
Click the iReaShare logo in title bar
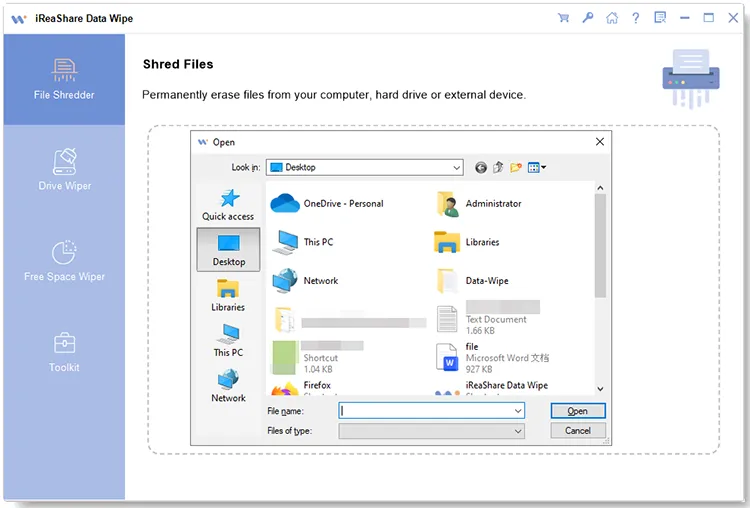pyautogui.click(x=19, y=19)
